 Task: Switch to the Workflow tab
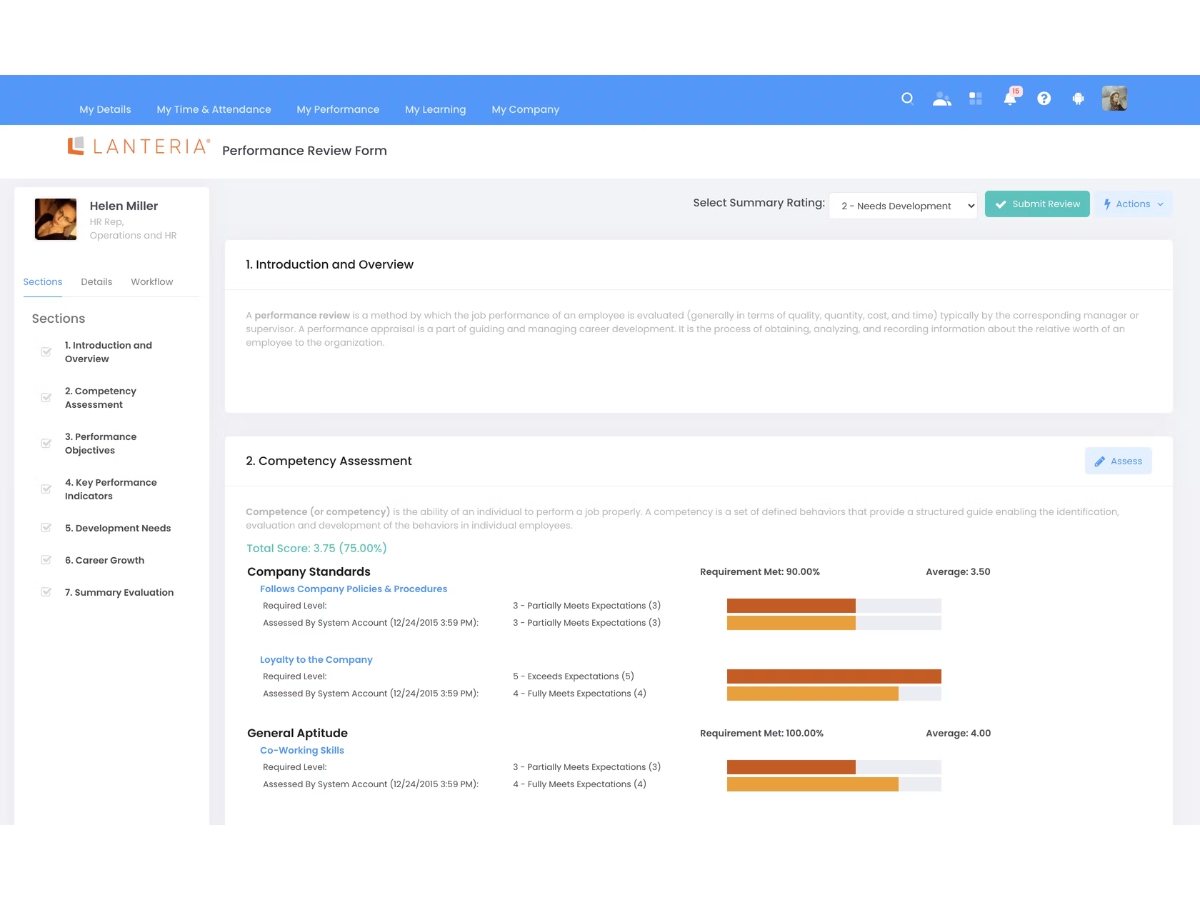tap(152, 282)
